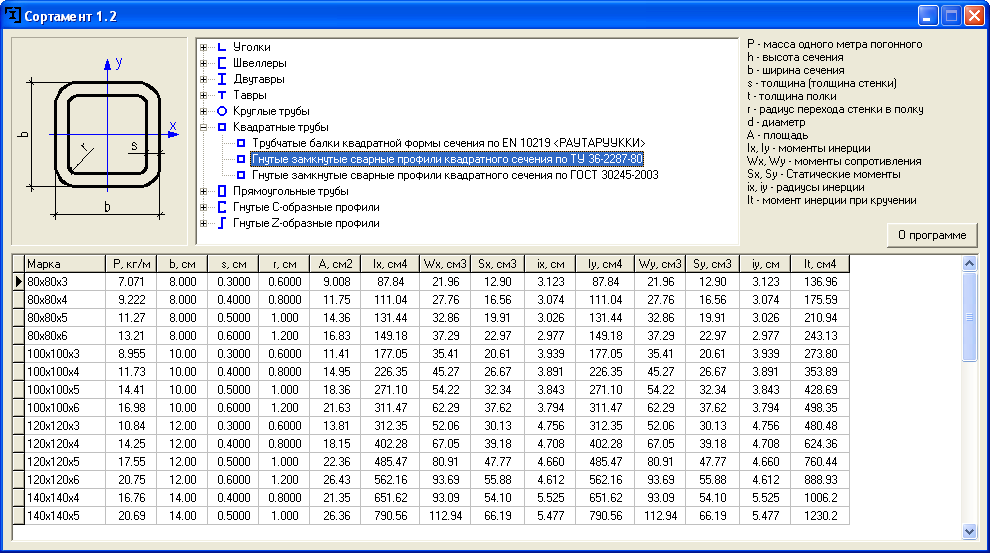Click mass value 7.071 in first row

(131, 282)
